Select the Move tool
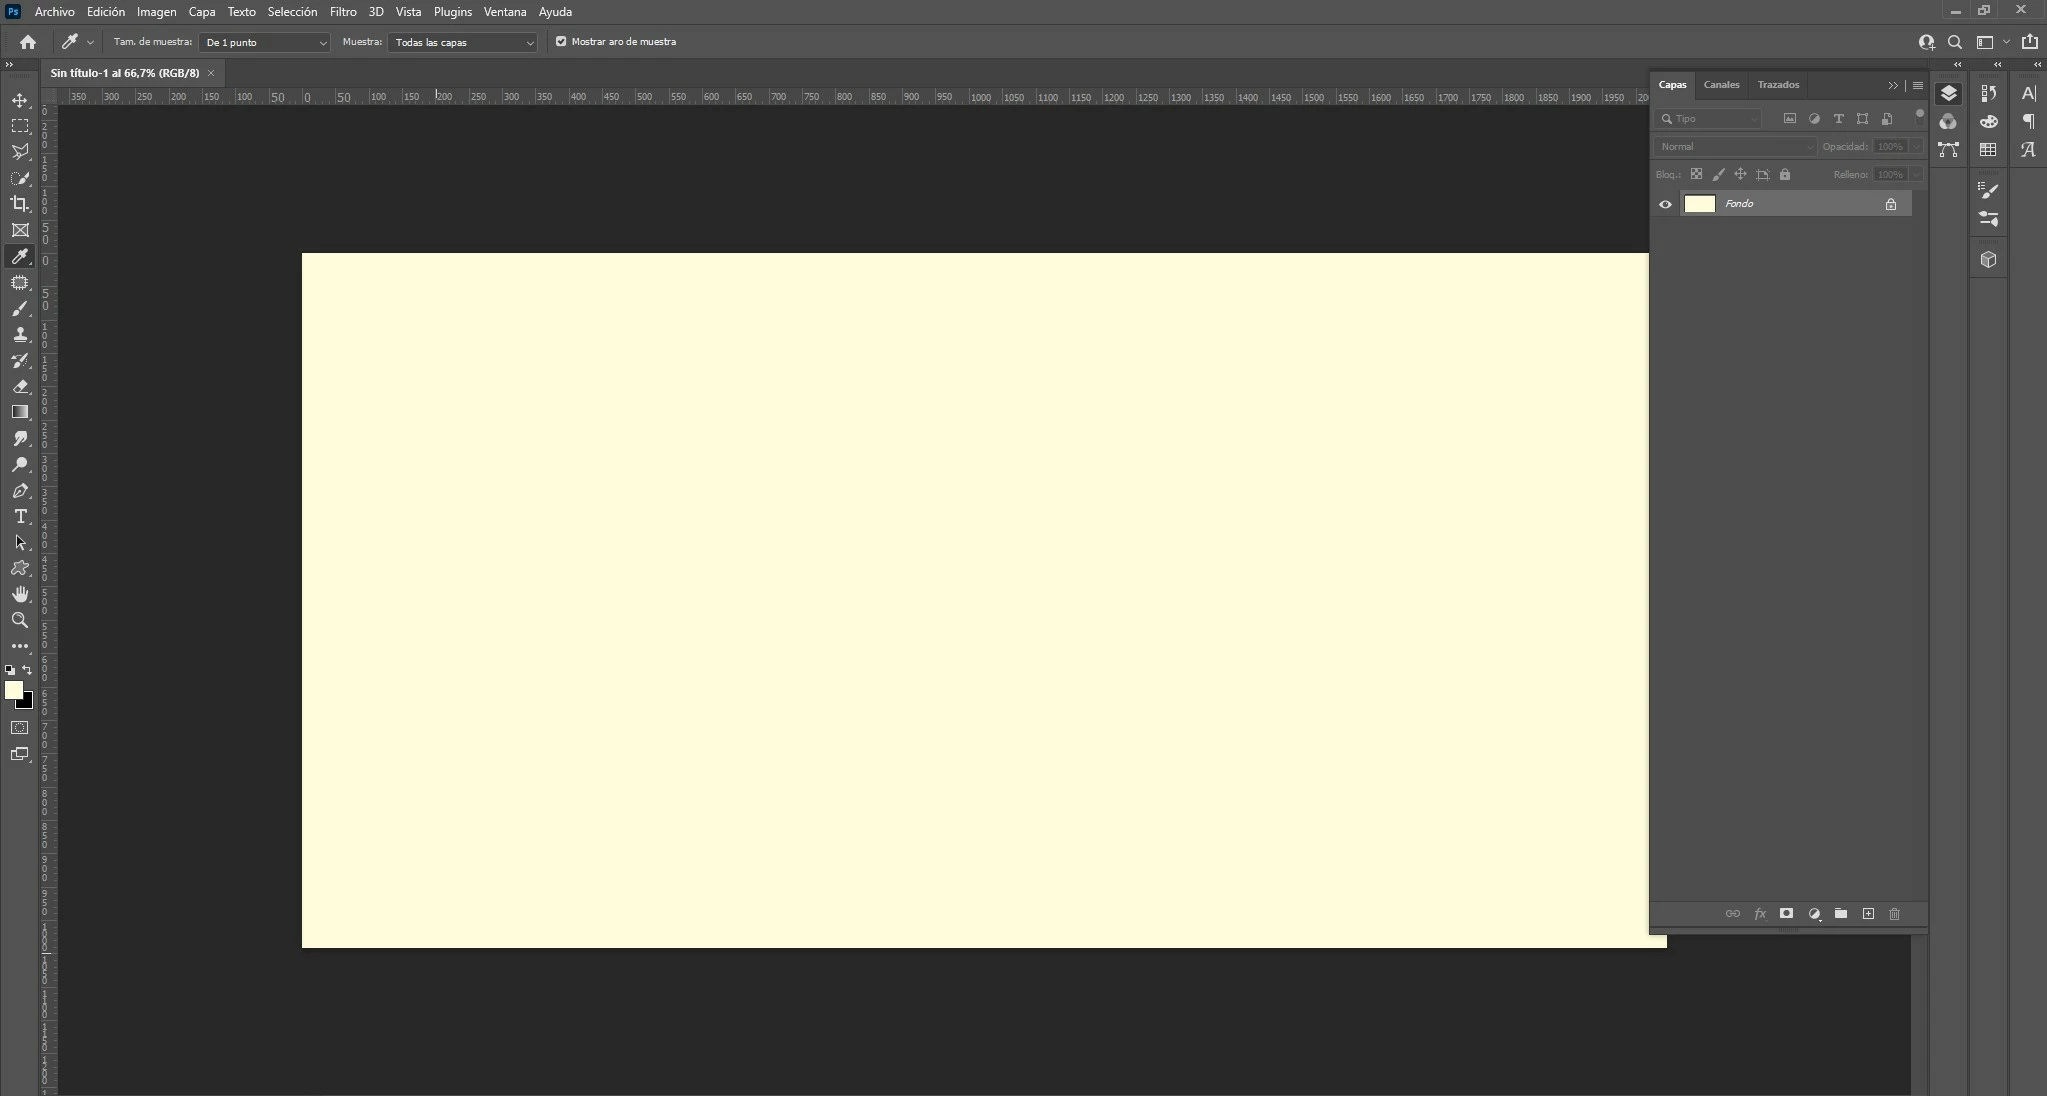This screenshot has height=1096, width=2047. tap(20, 100)
